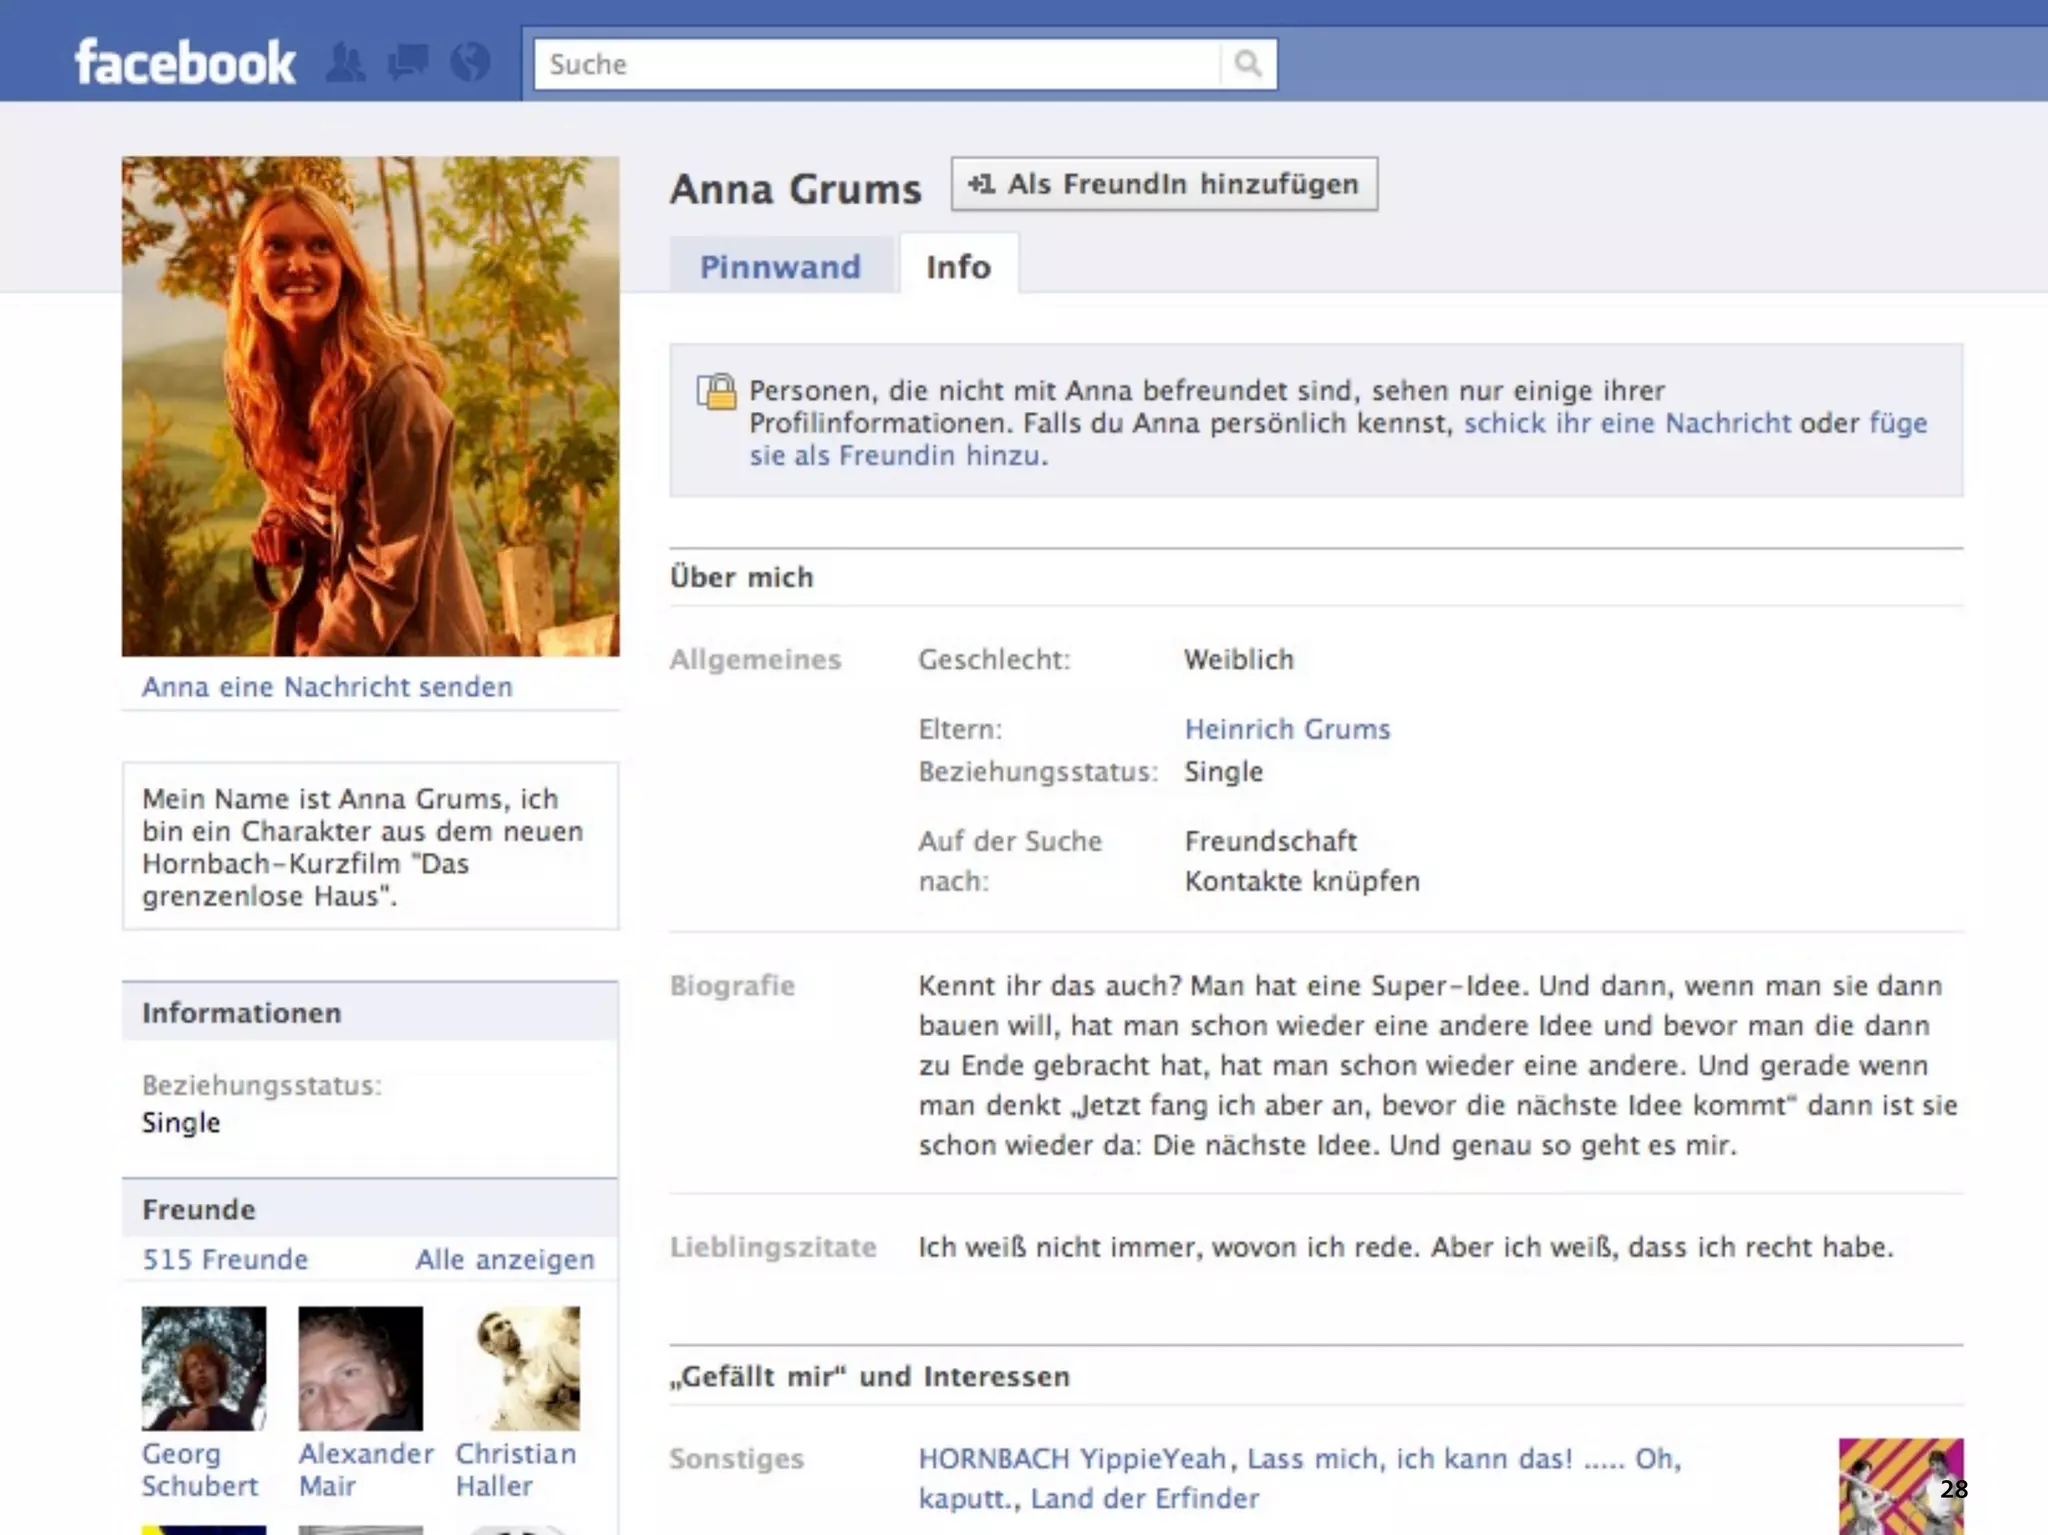The height and width of the screenshot is (1535, 2048).
Task: Click the search magnifier button
Action: point(1247,64)
